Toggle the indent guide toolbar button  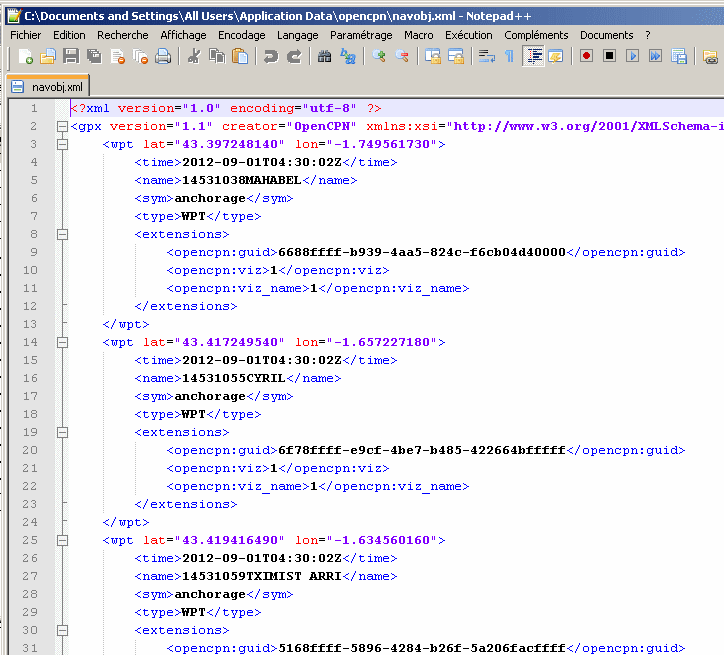[533, 57]
